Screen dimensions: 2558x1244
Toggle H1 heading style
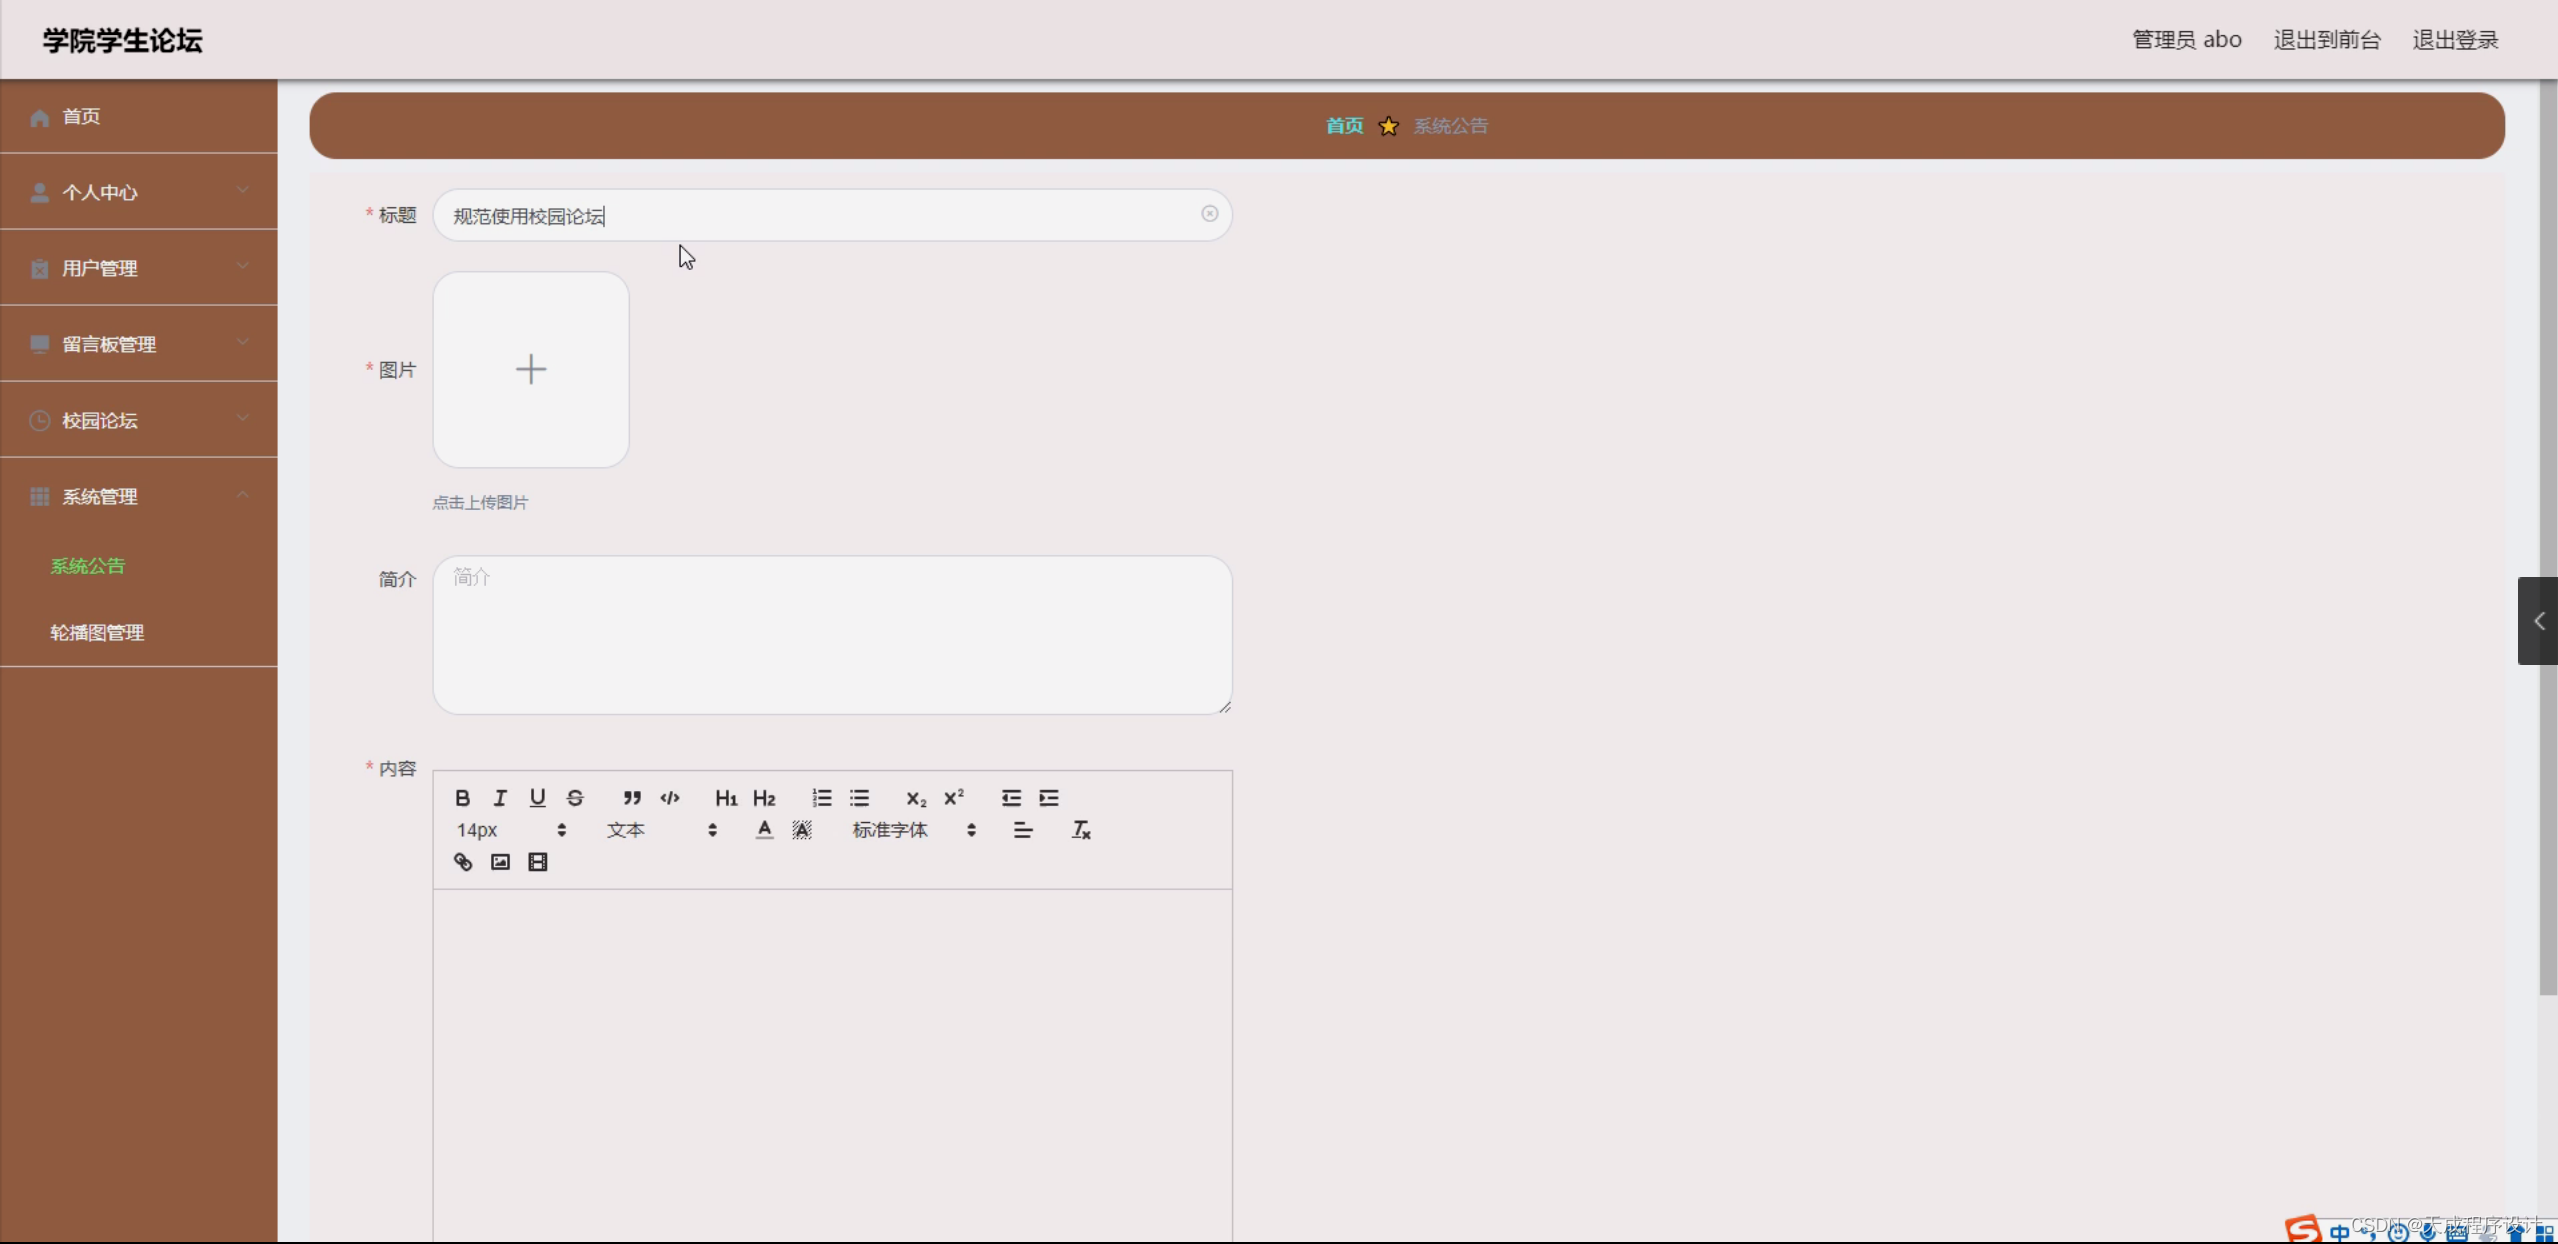pos(726,798)
